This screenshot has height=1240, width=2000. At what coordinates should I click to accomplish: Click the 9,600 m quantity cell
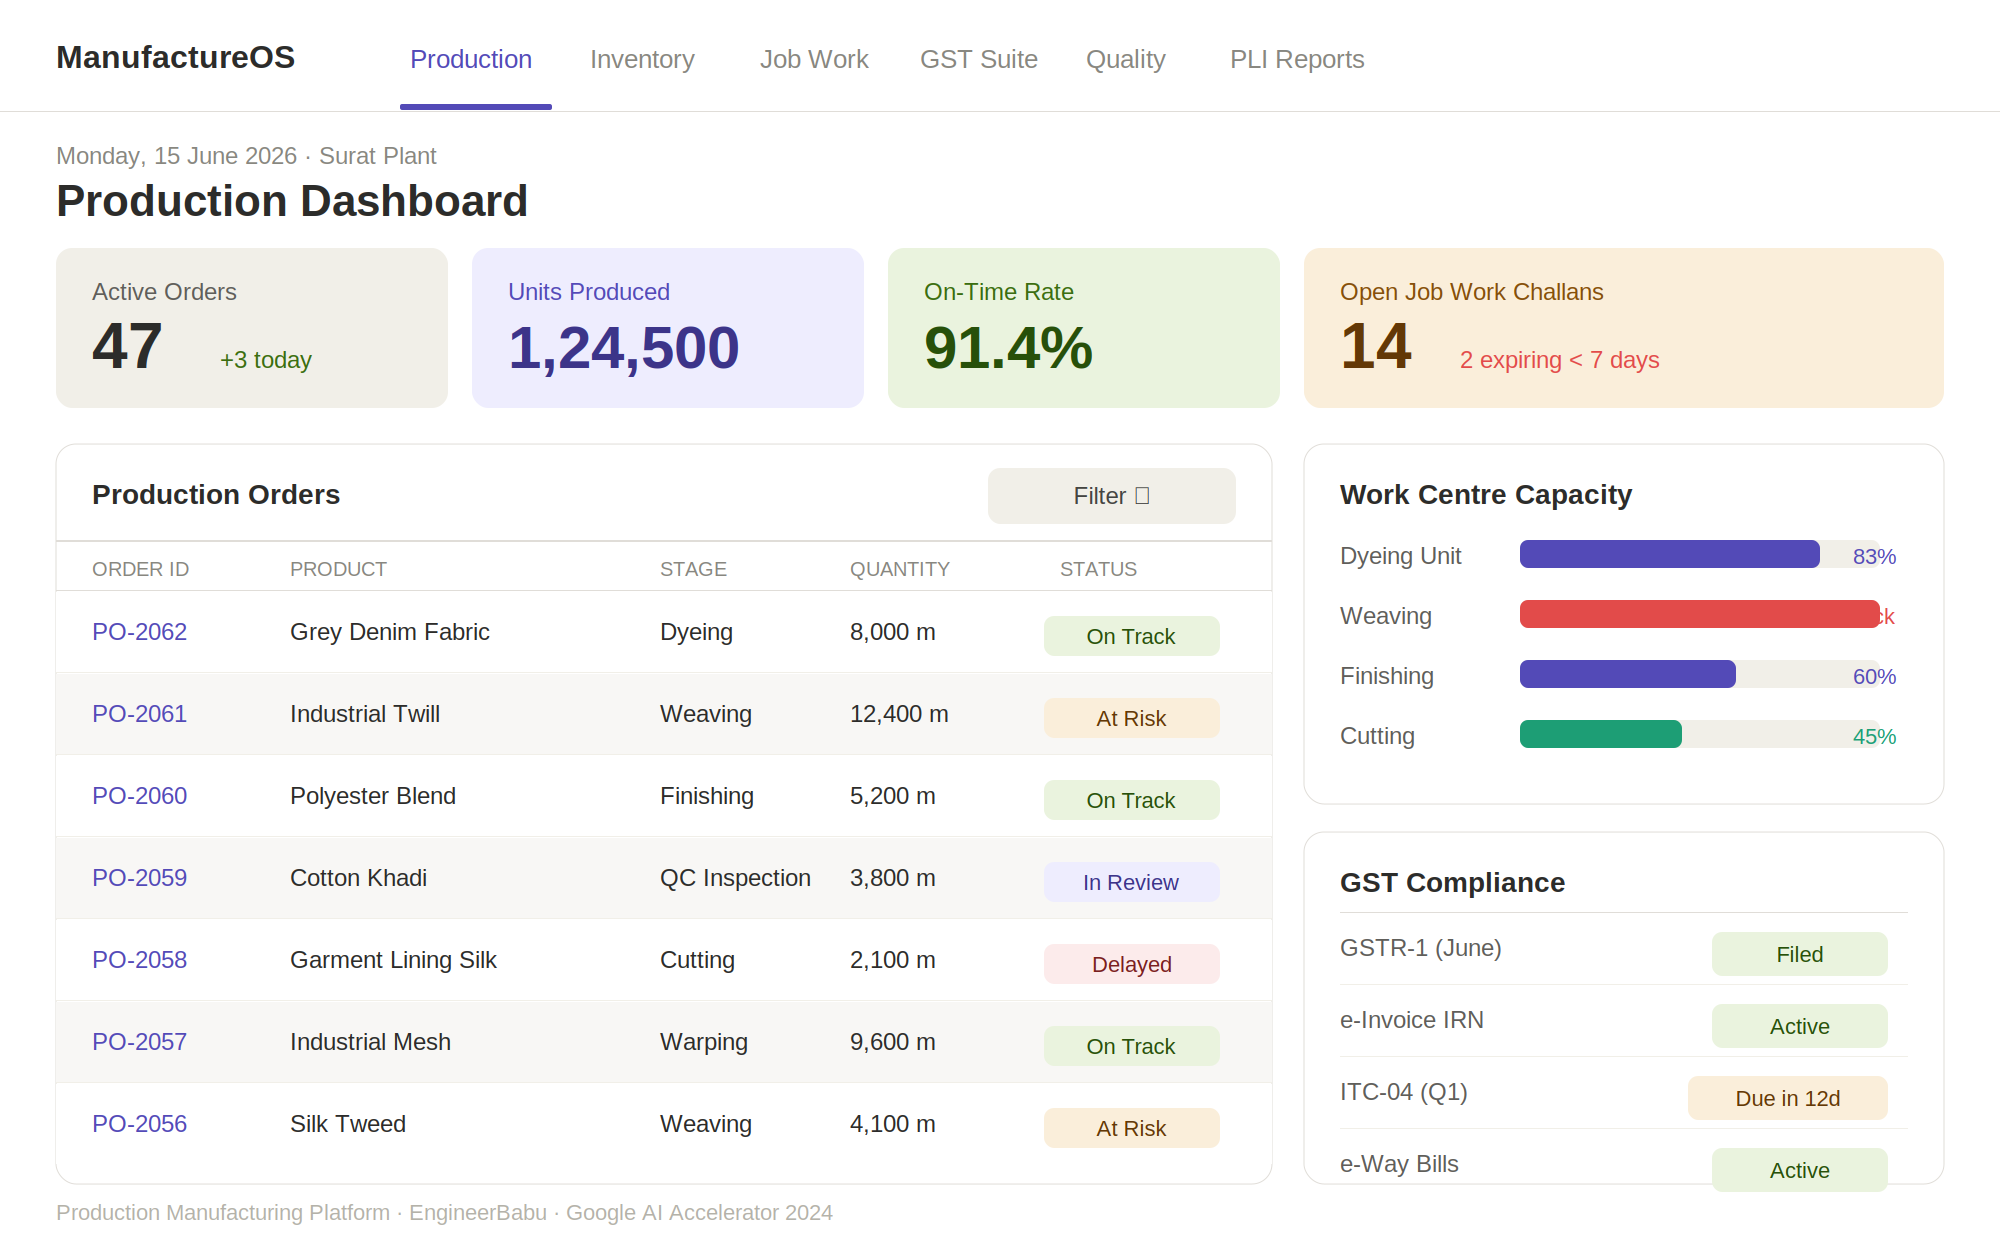pyautogui.click(x=893, y=1042)
